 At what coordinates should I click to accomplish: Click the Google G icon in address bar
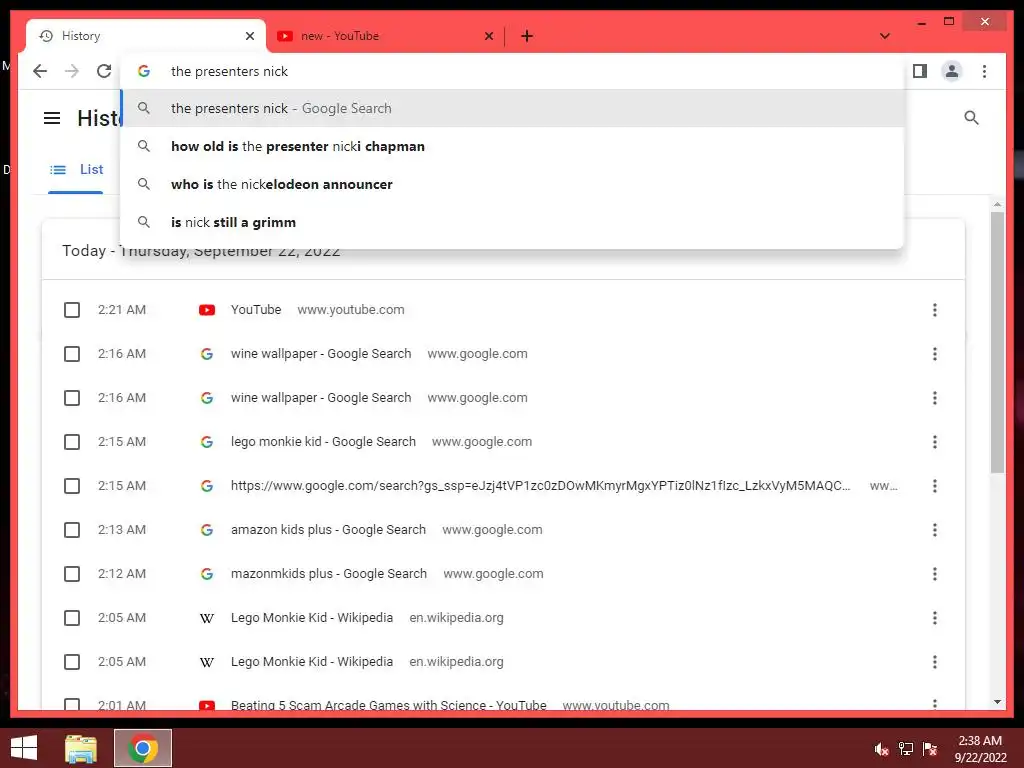[x=144, y=71]
